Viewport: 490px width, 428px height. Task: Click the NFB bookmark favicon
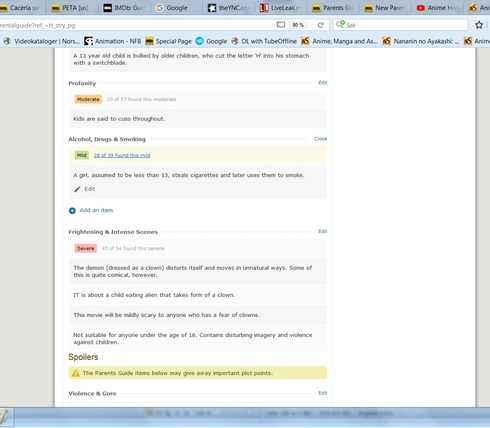click(x=88, y=41)
